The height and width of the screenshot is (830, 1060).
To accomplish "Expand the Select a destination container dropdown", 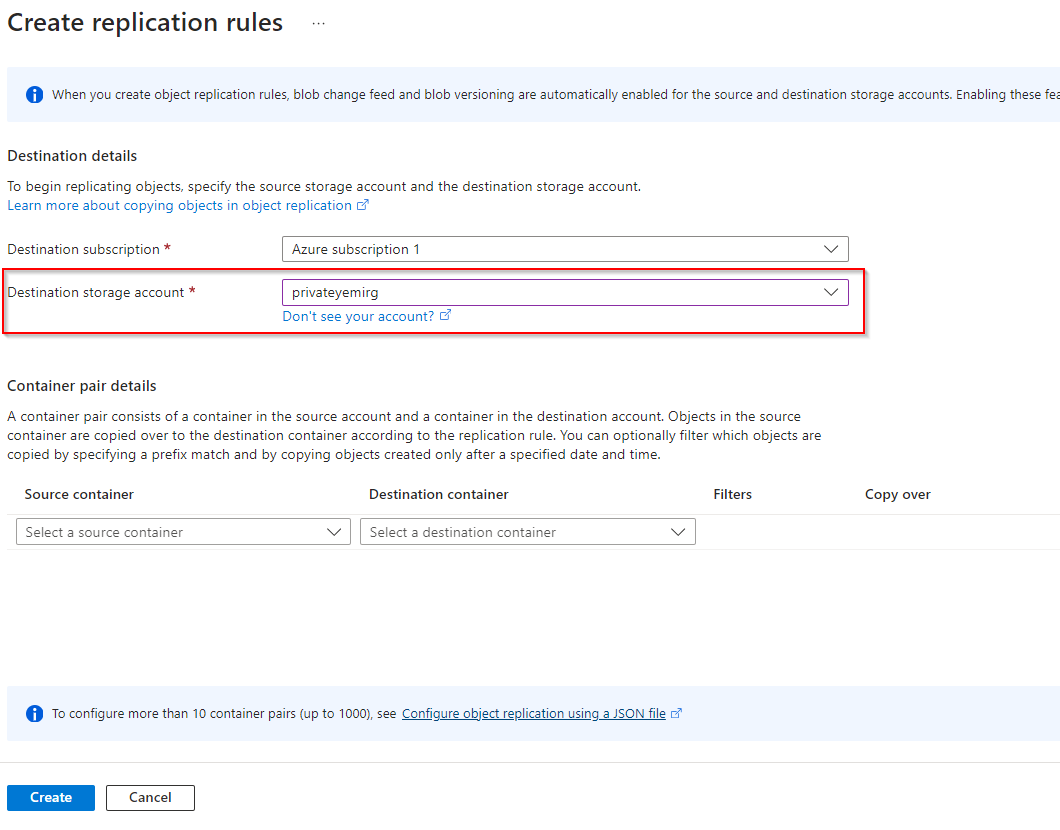I will pos(527,532).
